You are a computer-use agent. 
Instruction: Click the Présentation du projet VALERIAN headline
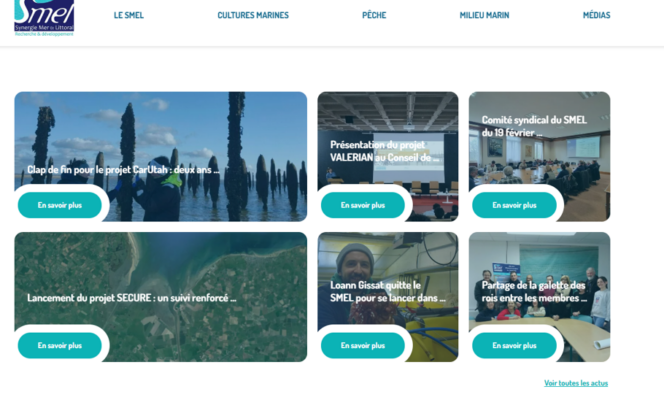click(385, 151)
